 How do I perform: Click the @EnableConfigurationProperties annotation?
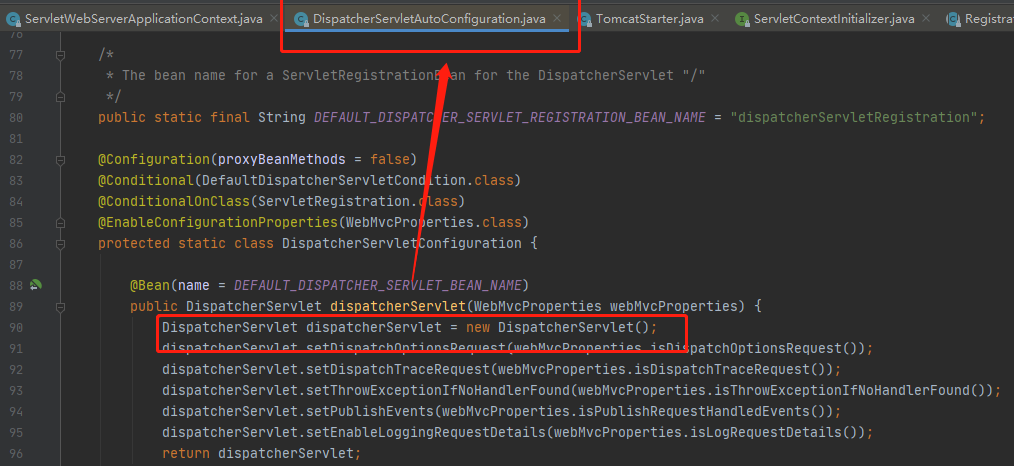coord(218,222)
